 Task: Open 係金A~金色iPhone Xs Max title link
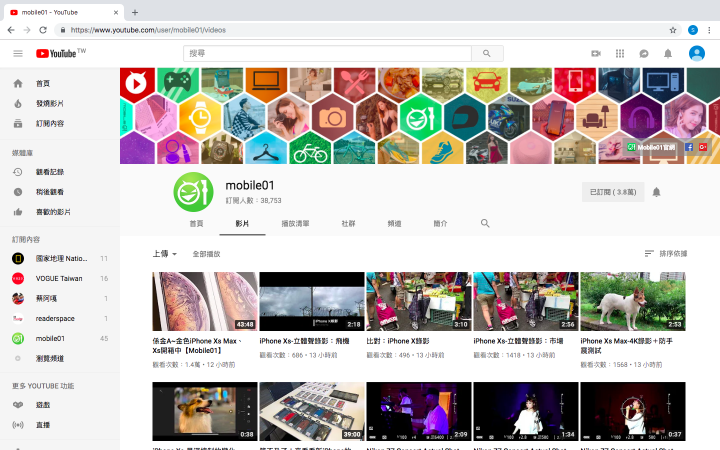point(197,346)
